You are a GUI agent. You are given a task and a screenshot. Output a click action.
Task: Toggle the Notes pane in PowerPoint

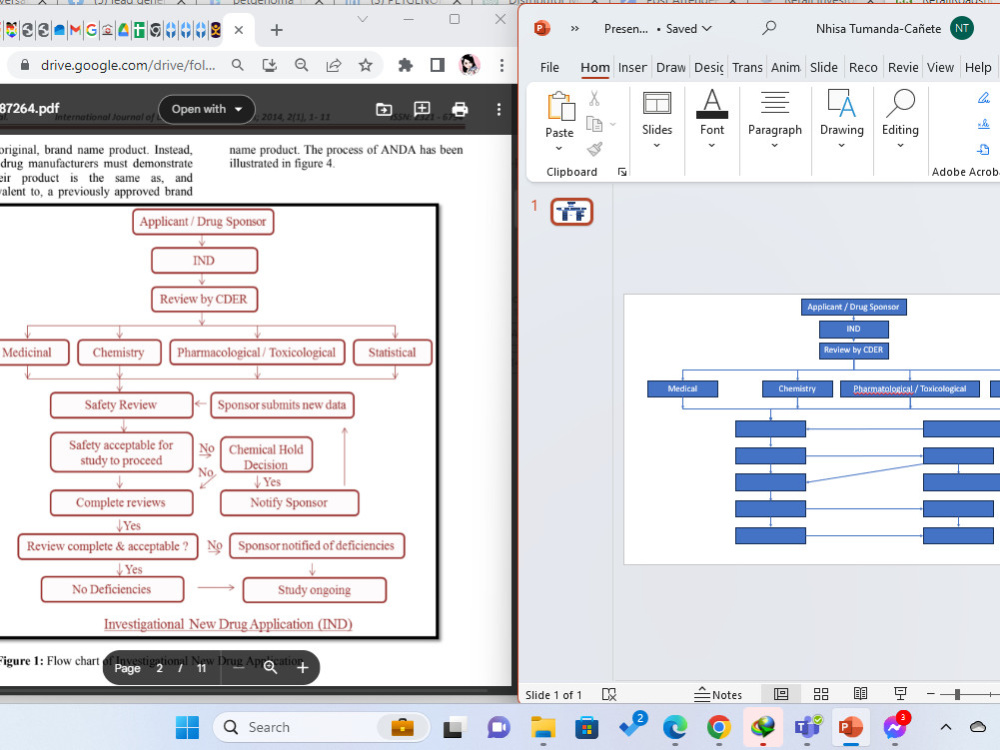coord(718,694)
